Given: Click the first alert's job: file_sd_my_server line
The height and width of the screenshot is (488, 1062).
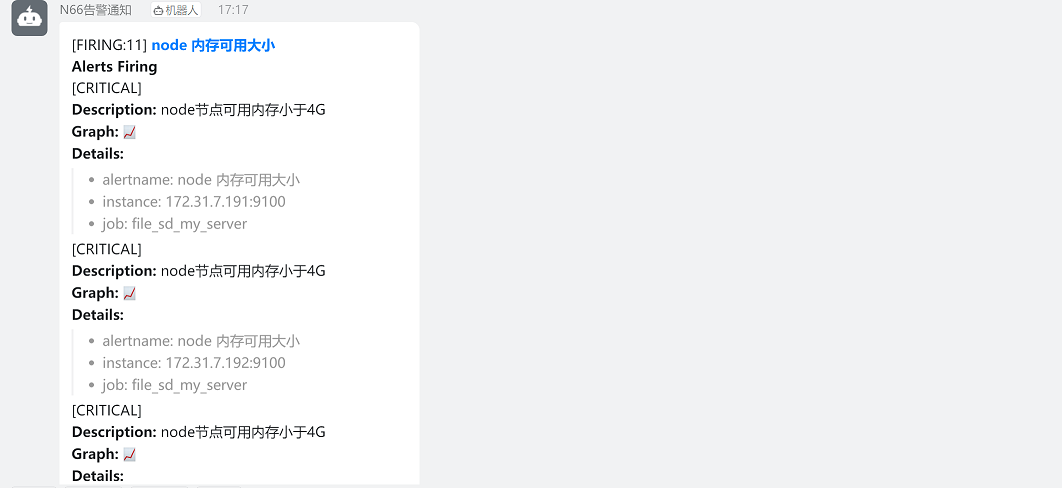Looking at the screenshot, I should (175, 224).
